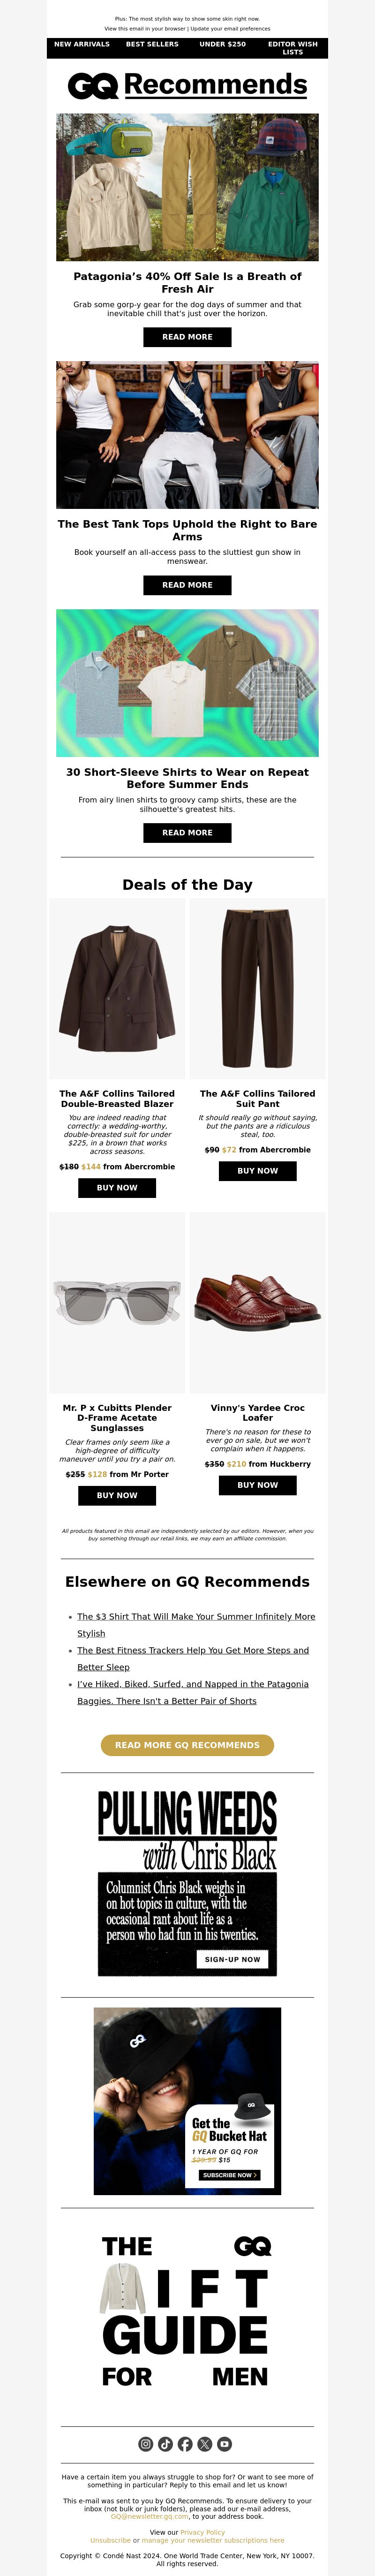
Task: Click Buy Now for Yardee Croc Loafer
Action: 257,1485
